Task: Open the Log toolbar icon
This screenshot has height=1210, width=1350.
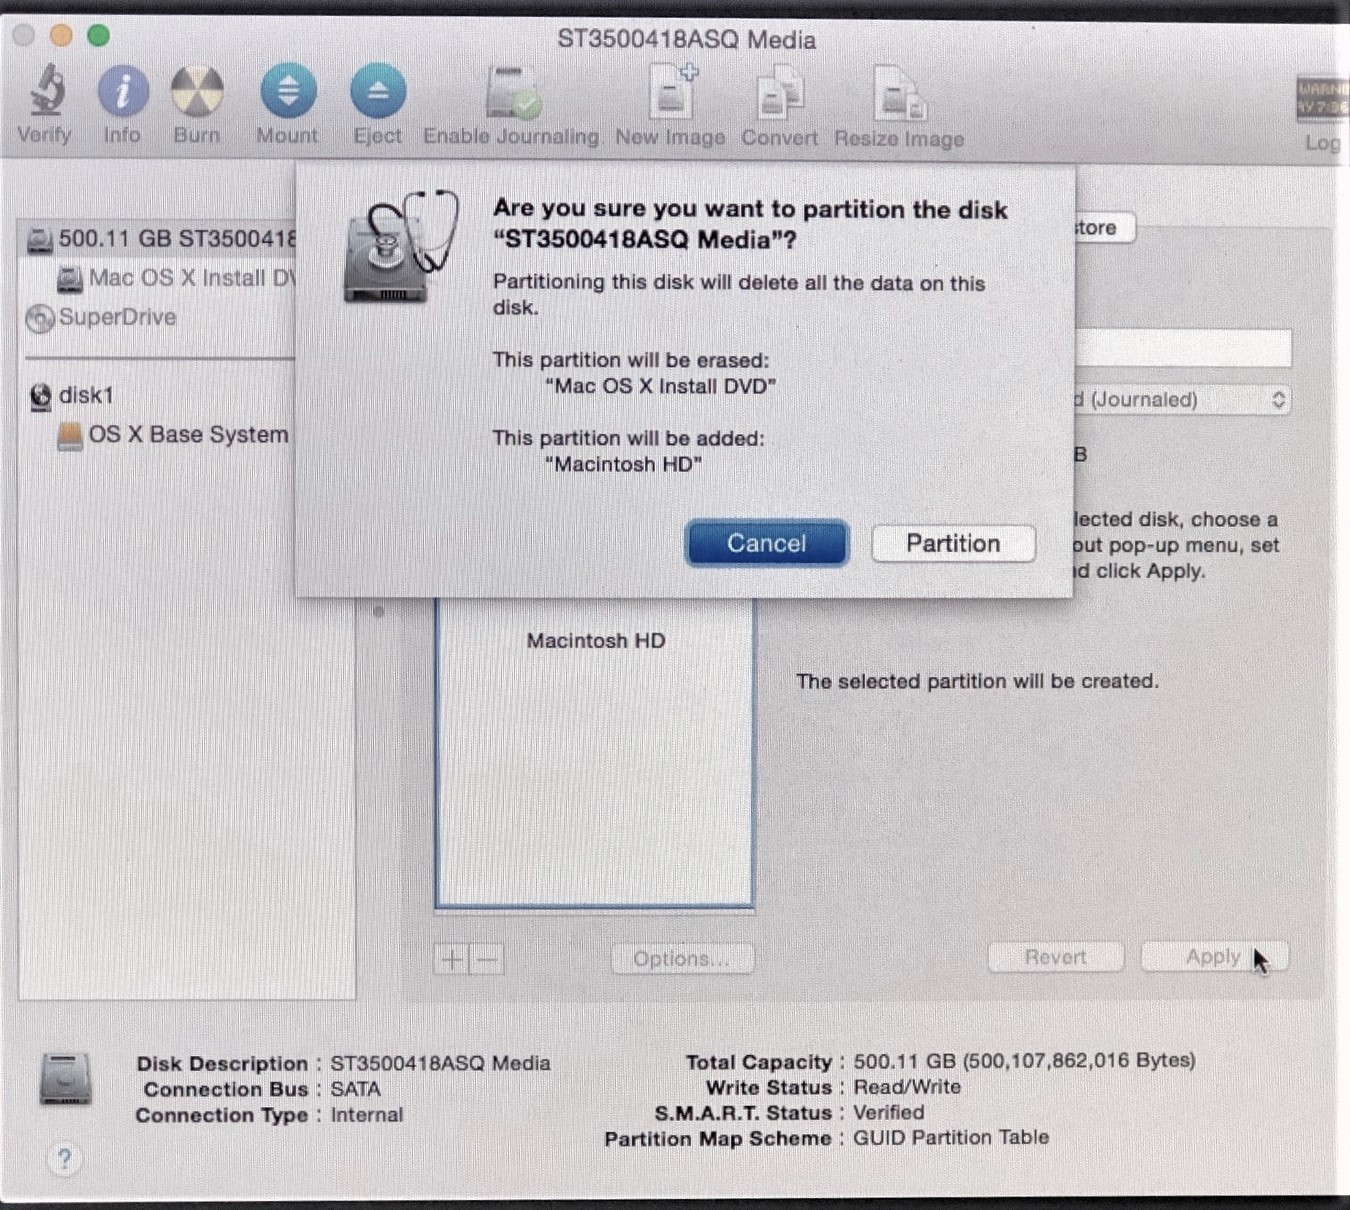Action: pyautogui.click(x=1322, y=100)
